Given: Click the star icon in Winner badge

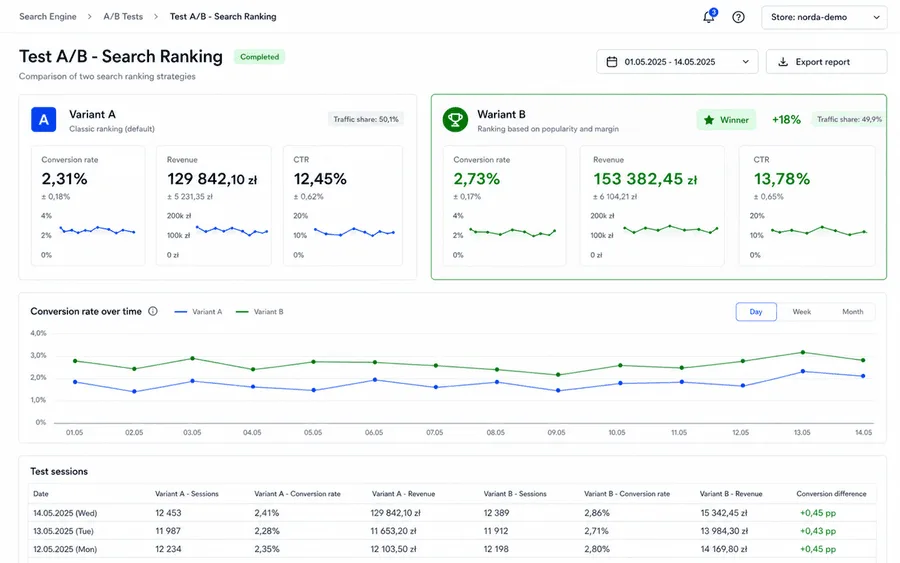Looking at the screenshot, I should pos(709,120).
